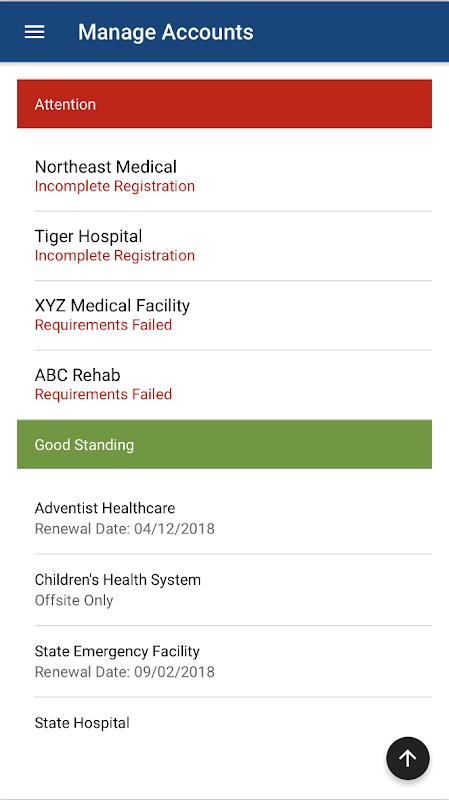Tap Incomplete Registration under Northeast Medical
Viewport: 449px width, 800px height.
tap(115, 186)
